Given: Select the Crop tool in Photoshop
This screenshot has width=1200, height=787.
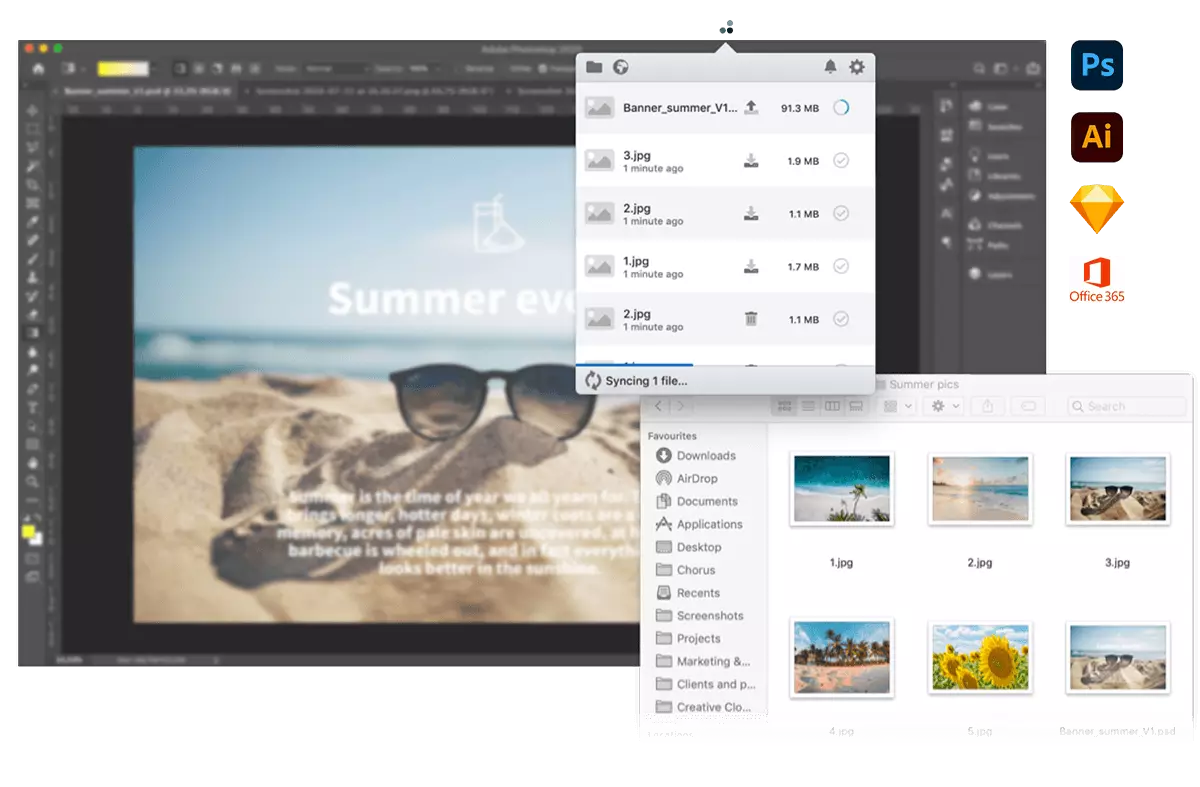Looking at the screenshot, I should (32, 183).
